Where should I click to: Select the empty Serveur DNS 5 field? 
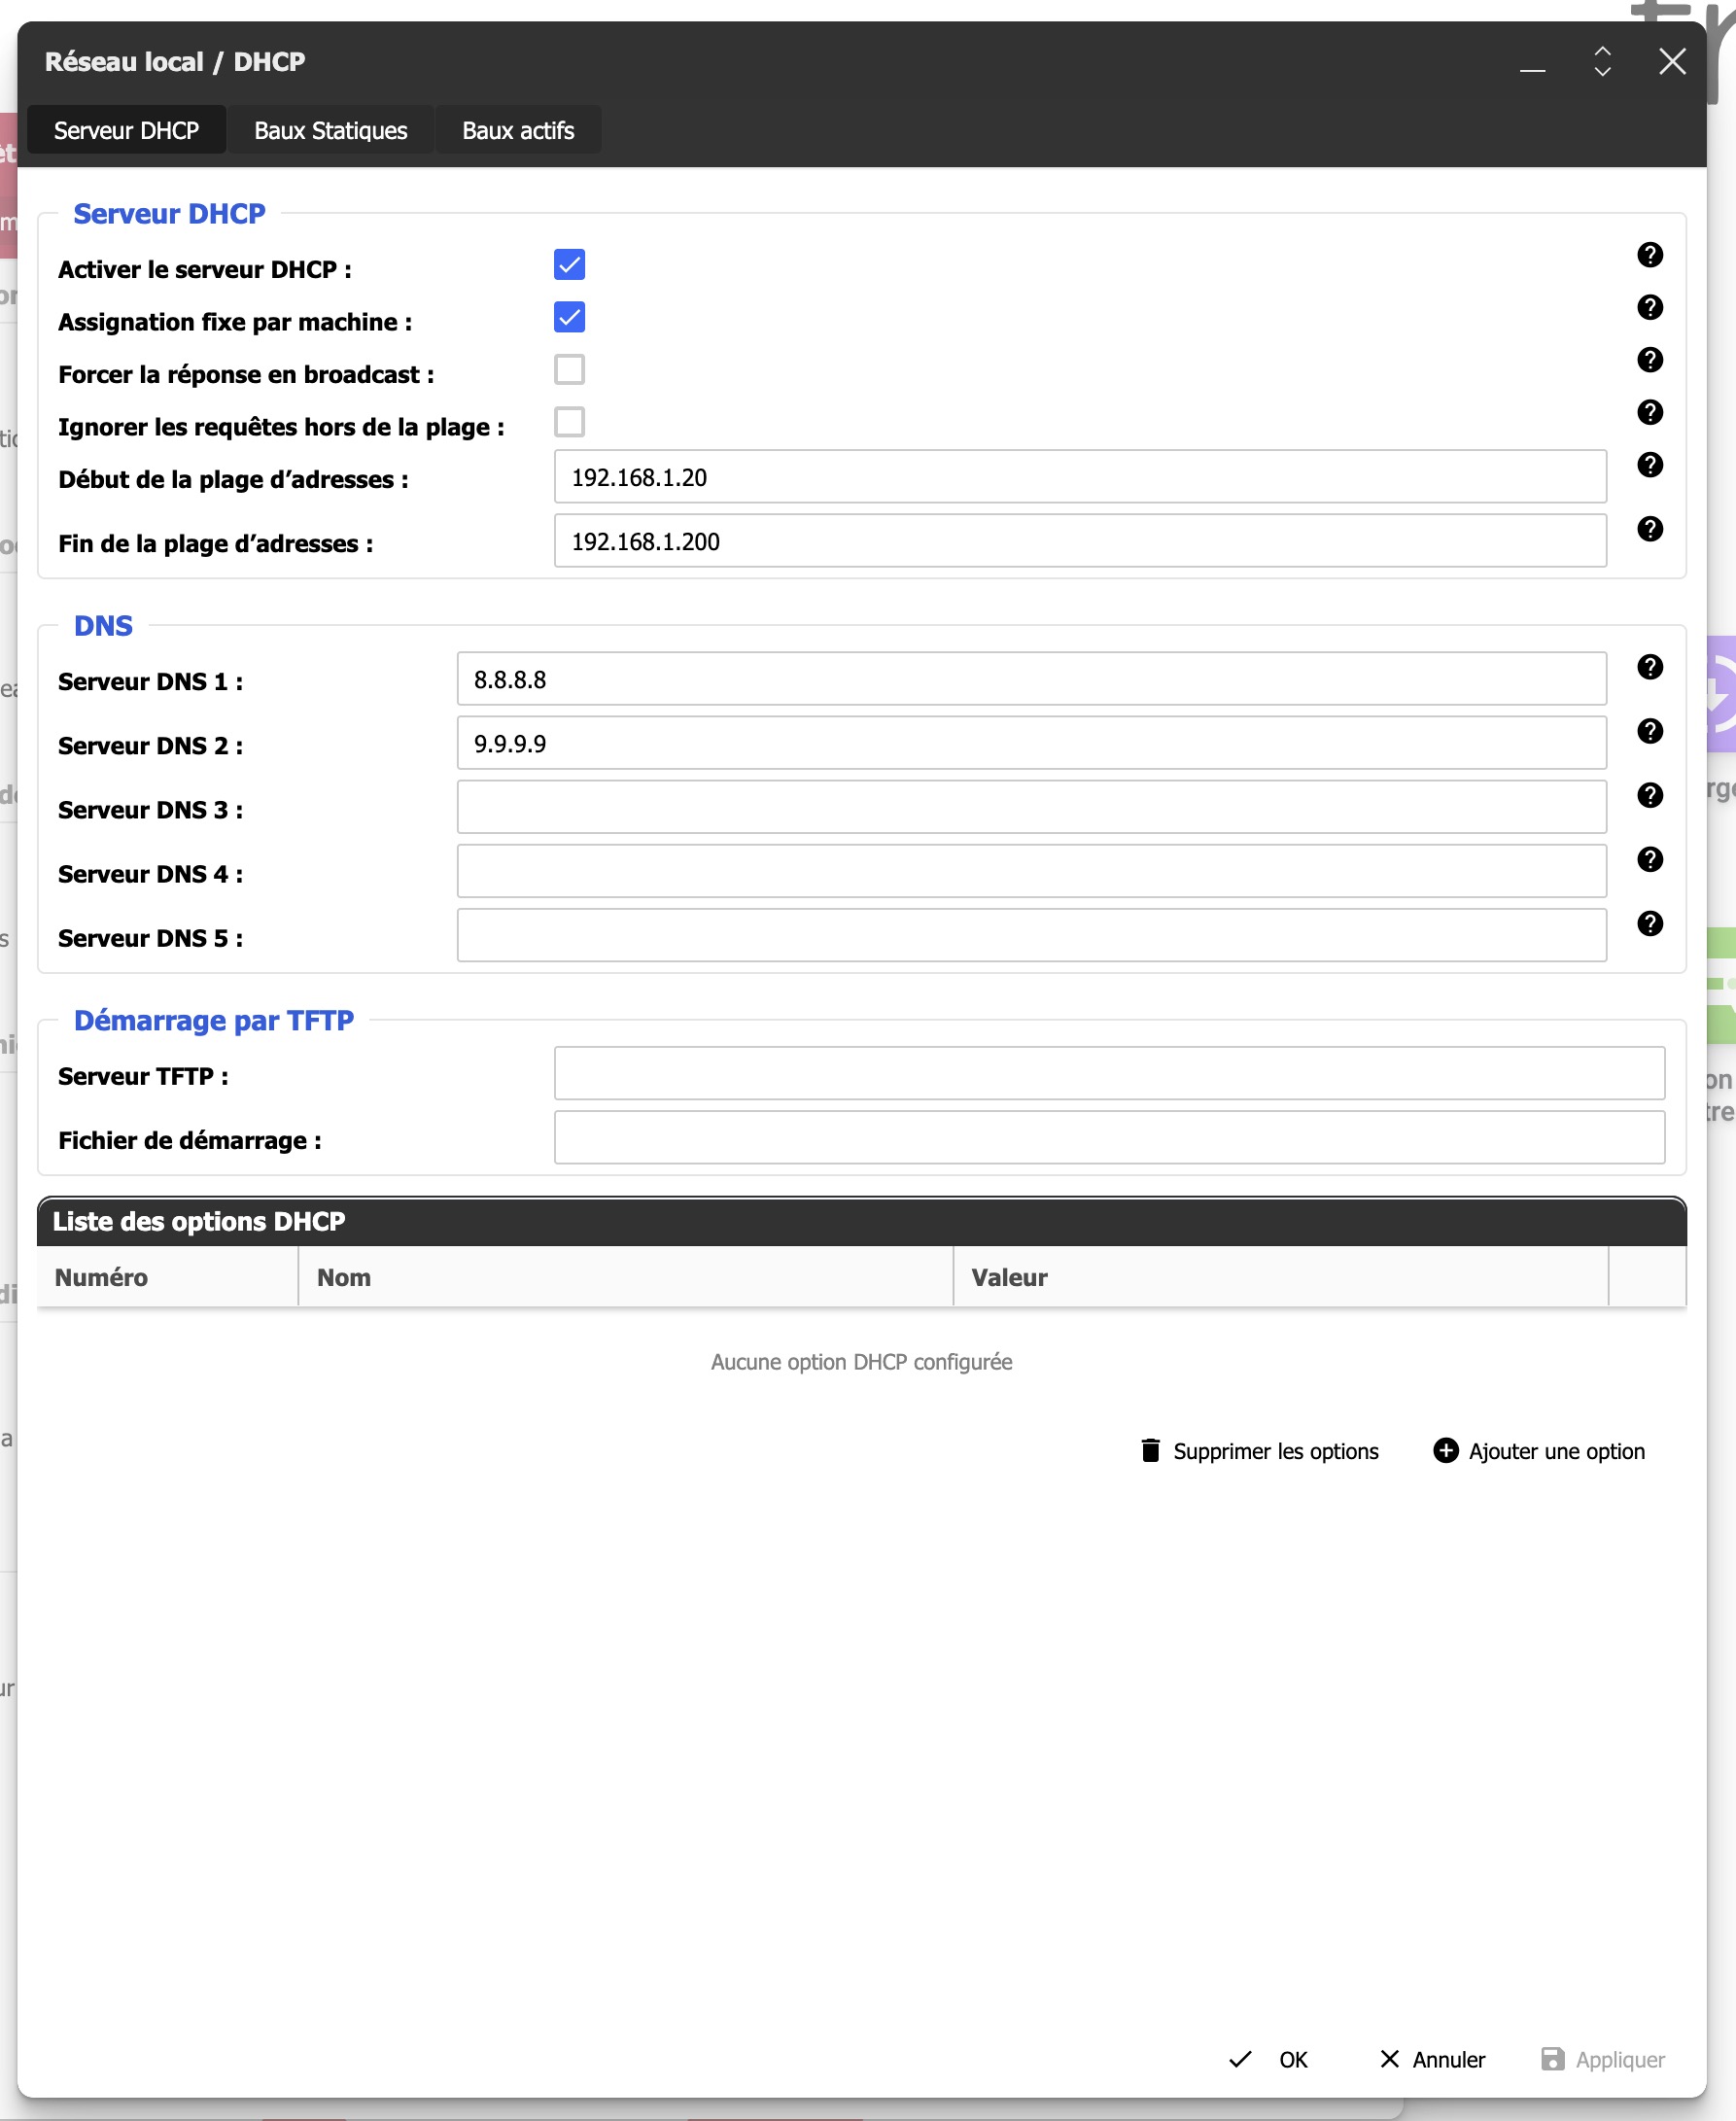coord(1032,935)
